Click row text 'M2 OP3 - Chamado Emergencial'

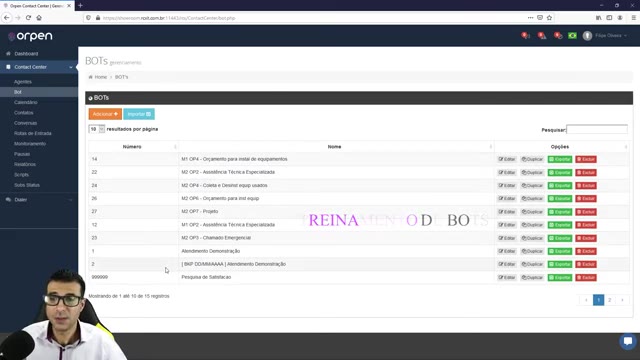click(x=216, y=238)
